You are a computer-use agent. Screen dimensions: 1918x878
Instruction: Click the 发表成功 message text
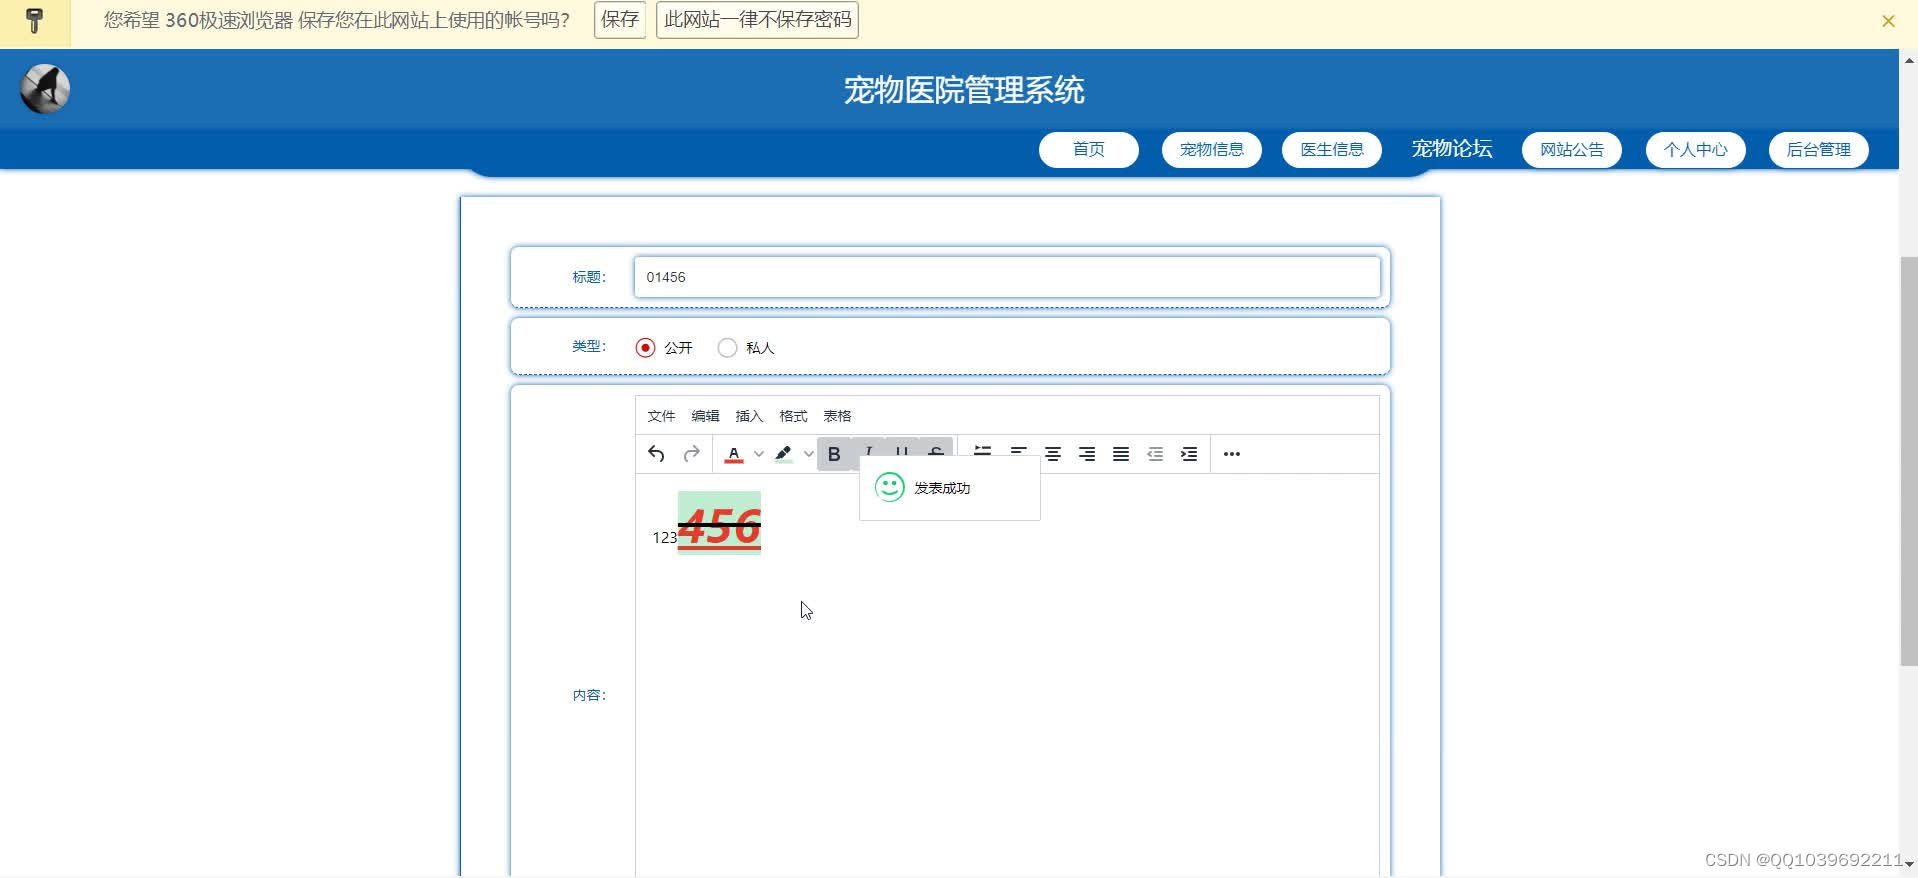(942, 488)
